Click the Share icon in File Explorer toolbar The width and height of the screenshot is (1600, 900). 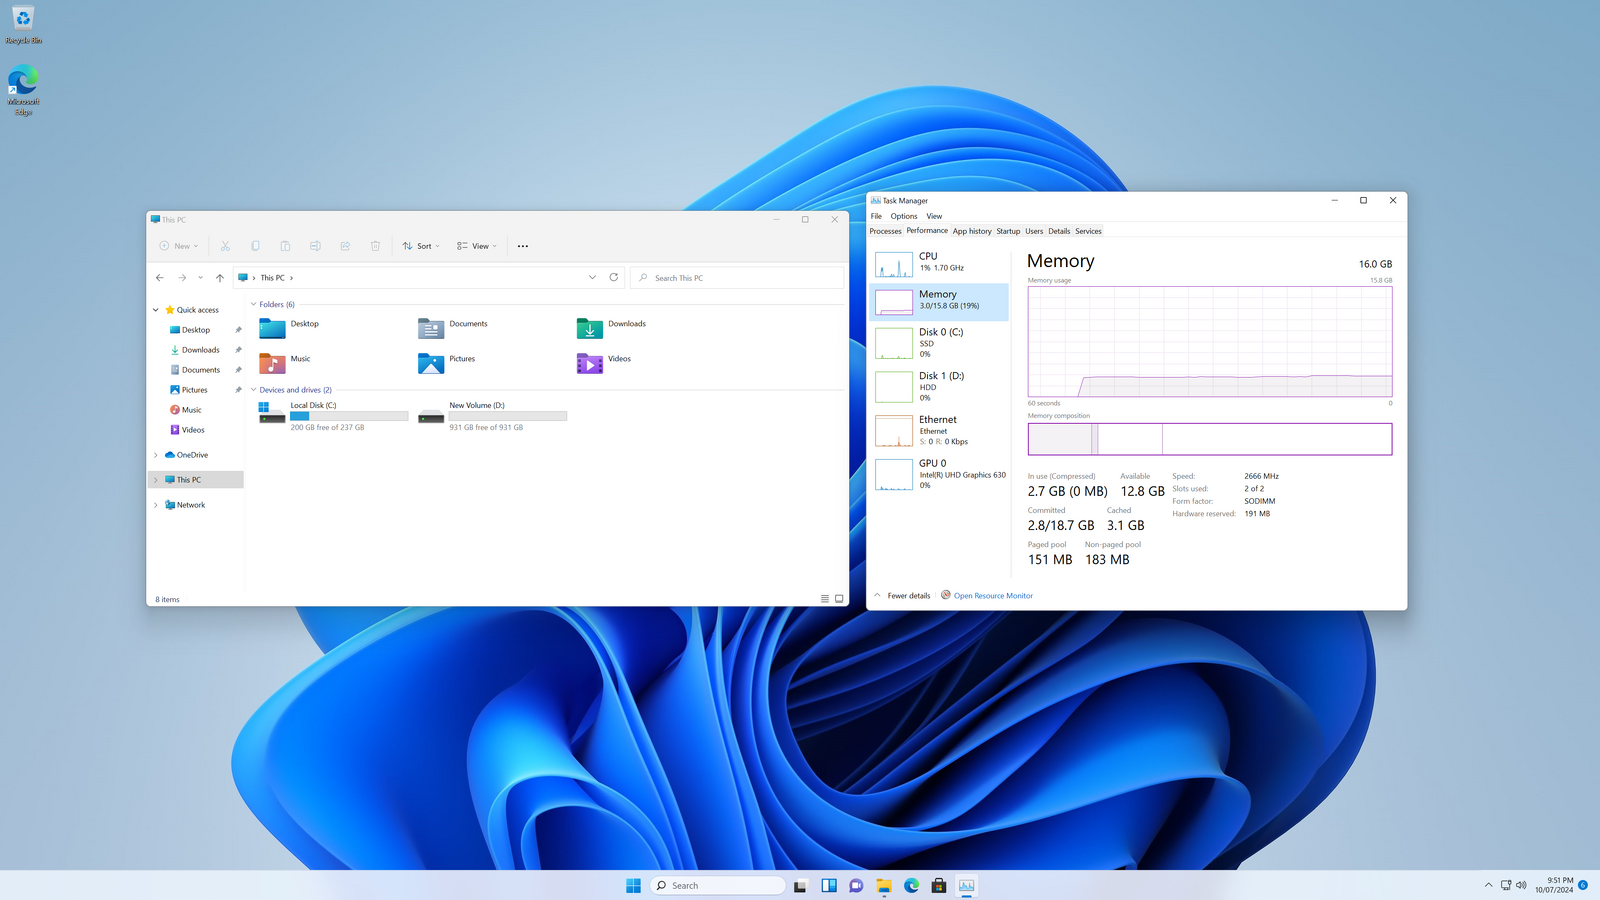(345, 246)
